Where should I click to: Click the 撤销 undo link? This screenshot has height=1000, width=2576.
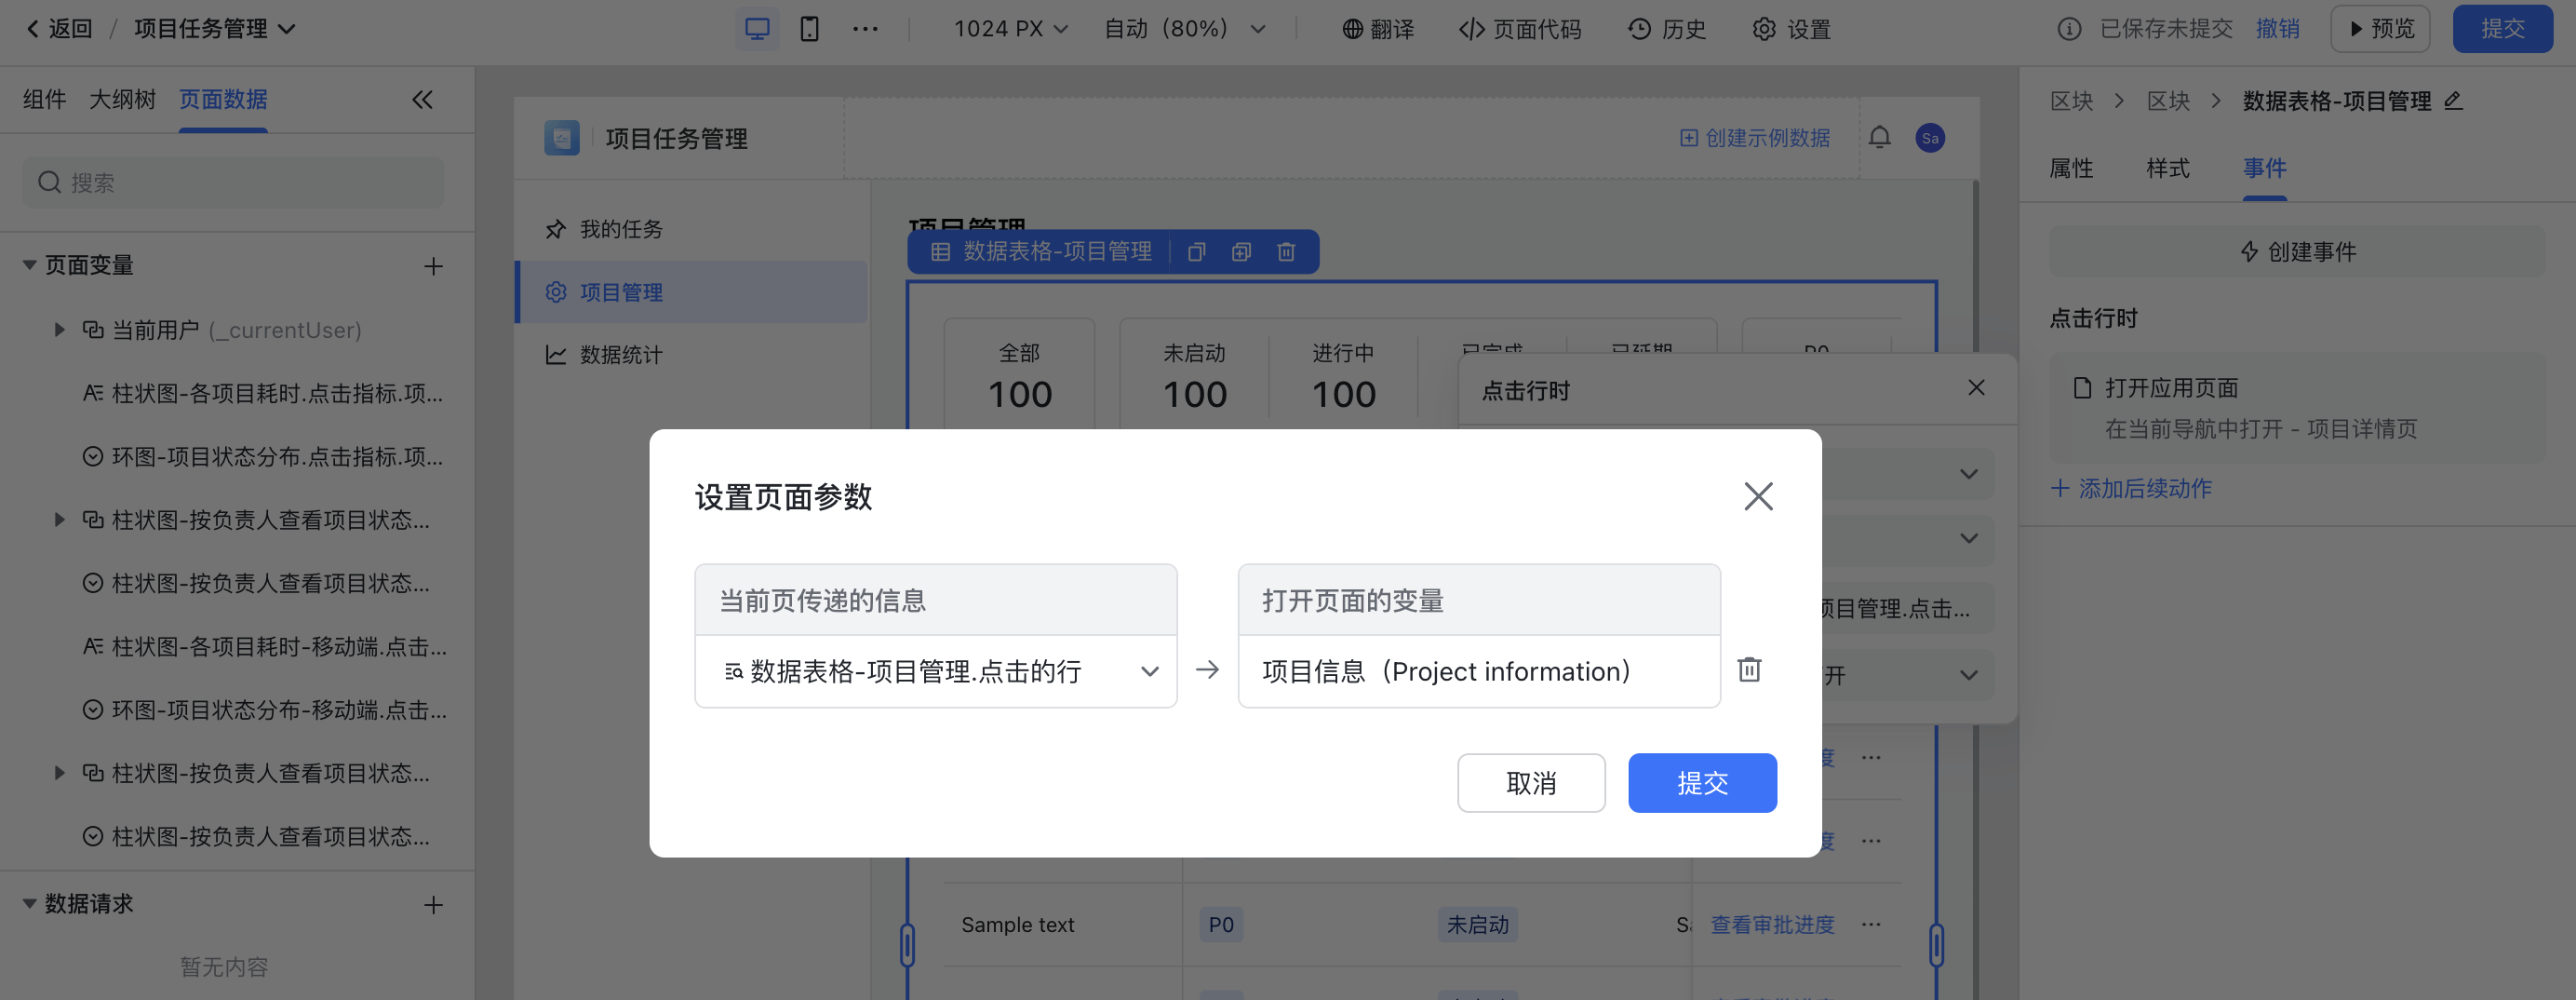click(2277, 29)
